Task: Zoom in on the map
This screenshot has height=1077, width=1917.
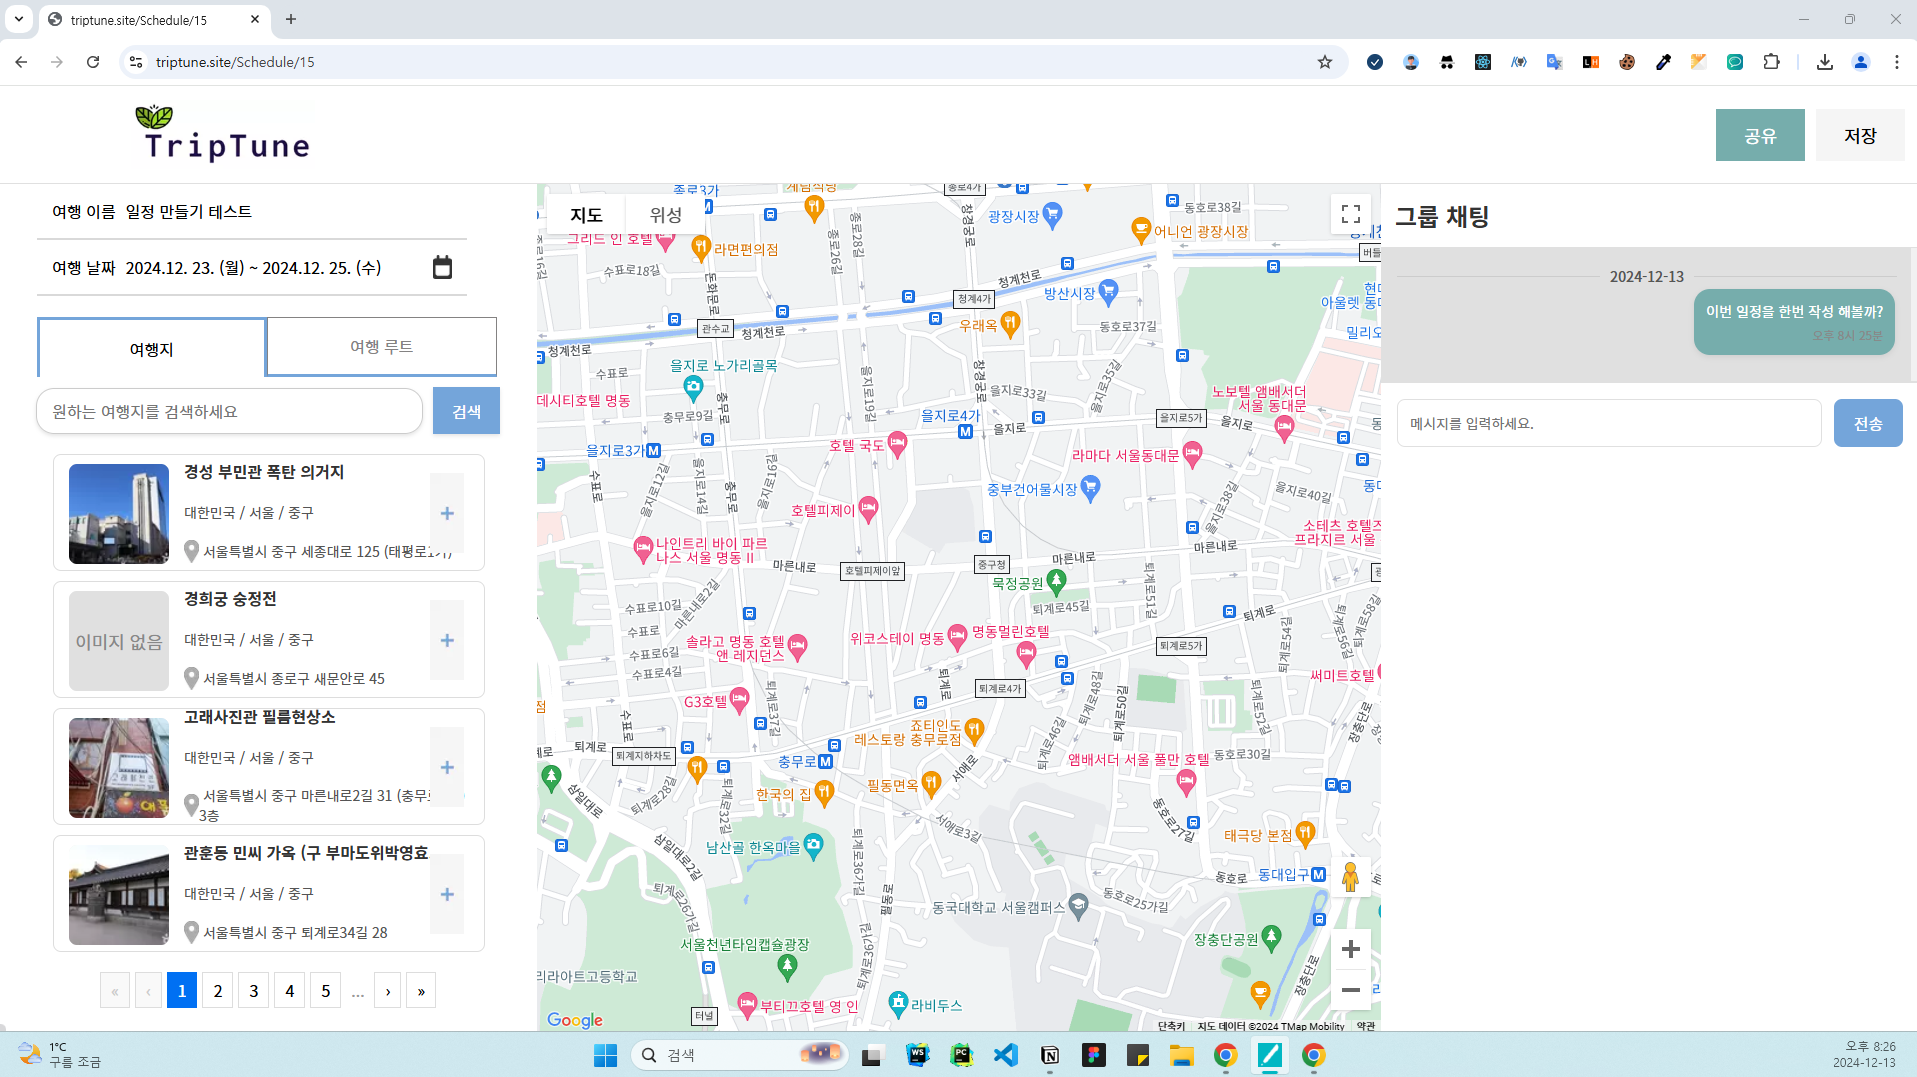Action: [x=1350, y=949]
